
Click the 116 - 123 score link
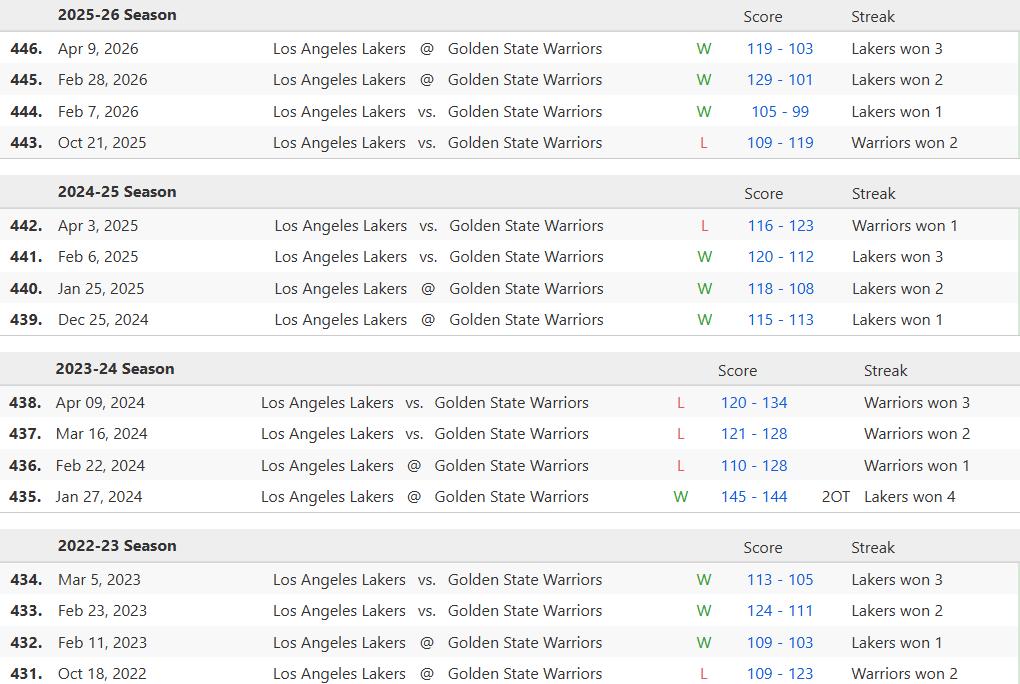780,226
